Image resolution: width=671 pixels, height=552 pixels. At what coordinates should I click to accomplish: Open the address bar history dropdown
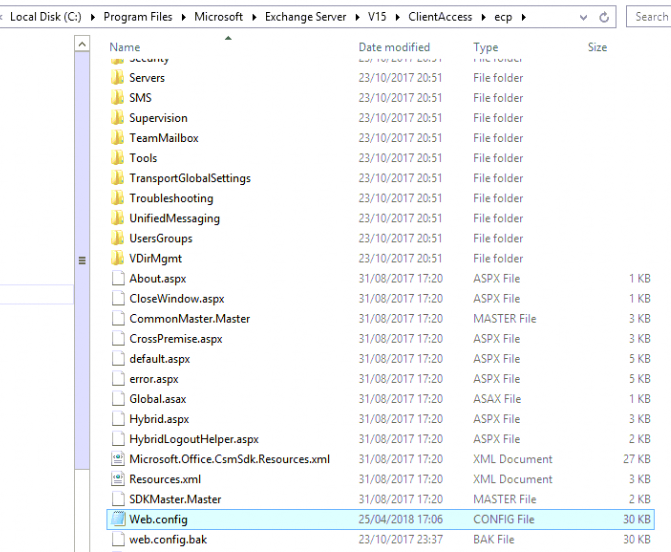[x=583, y=17]
